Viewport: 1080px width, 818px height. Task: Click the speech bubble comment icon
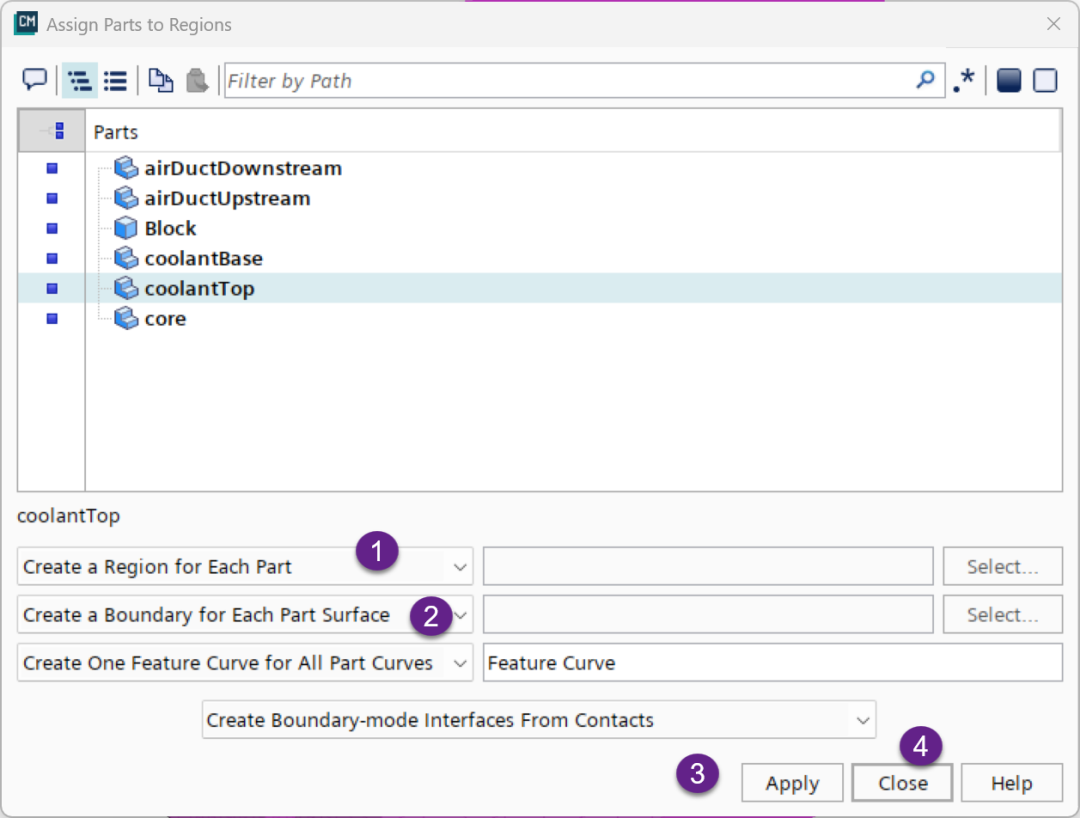pyautogui.click(x=34, y=80)
